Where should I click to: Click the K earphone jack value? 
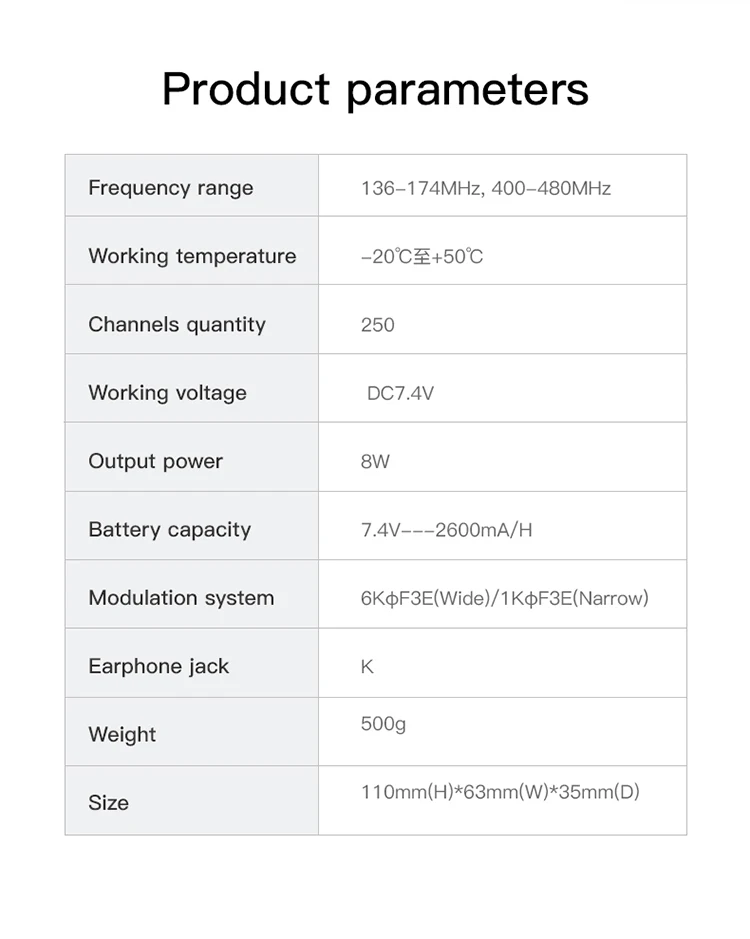(367, 667)
